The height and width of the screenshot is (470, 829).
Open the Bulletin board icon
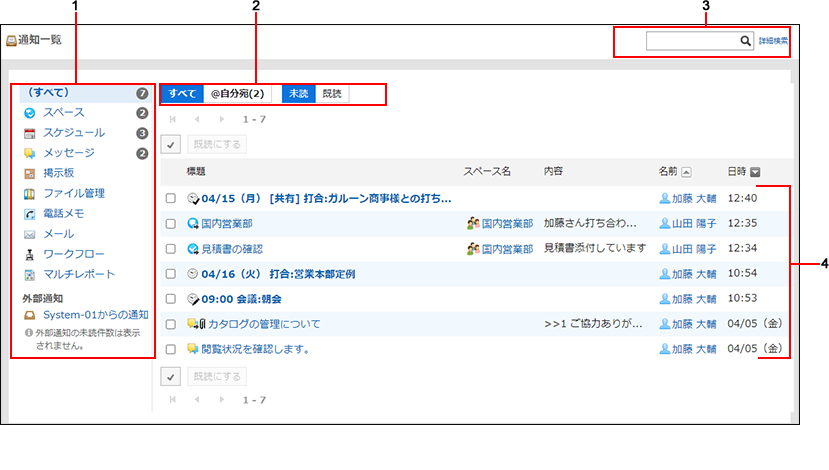click(30, 174)
